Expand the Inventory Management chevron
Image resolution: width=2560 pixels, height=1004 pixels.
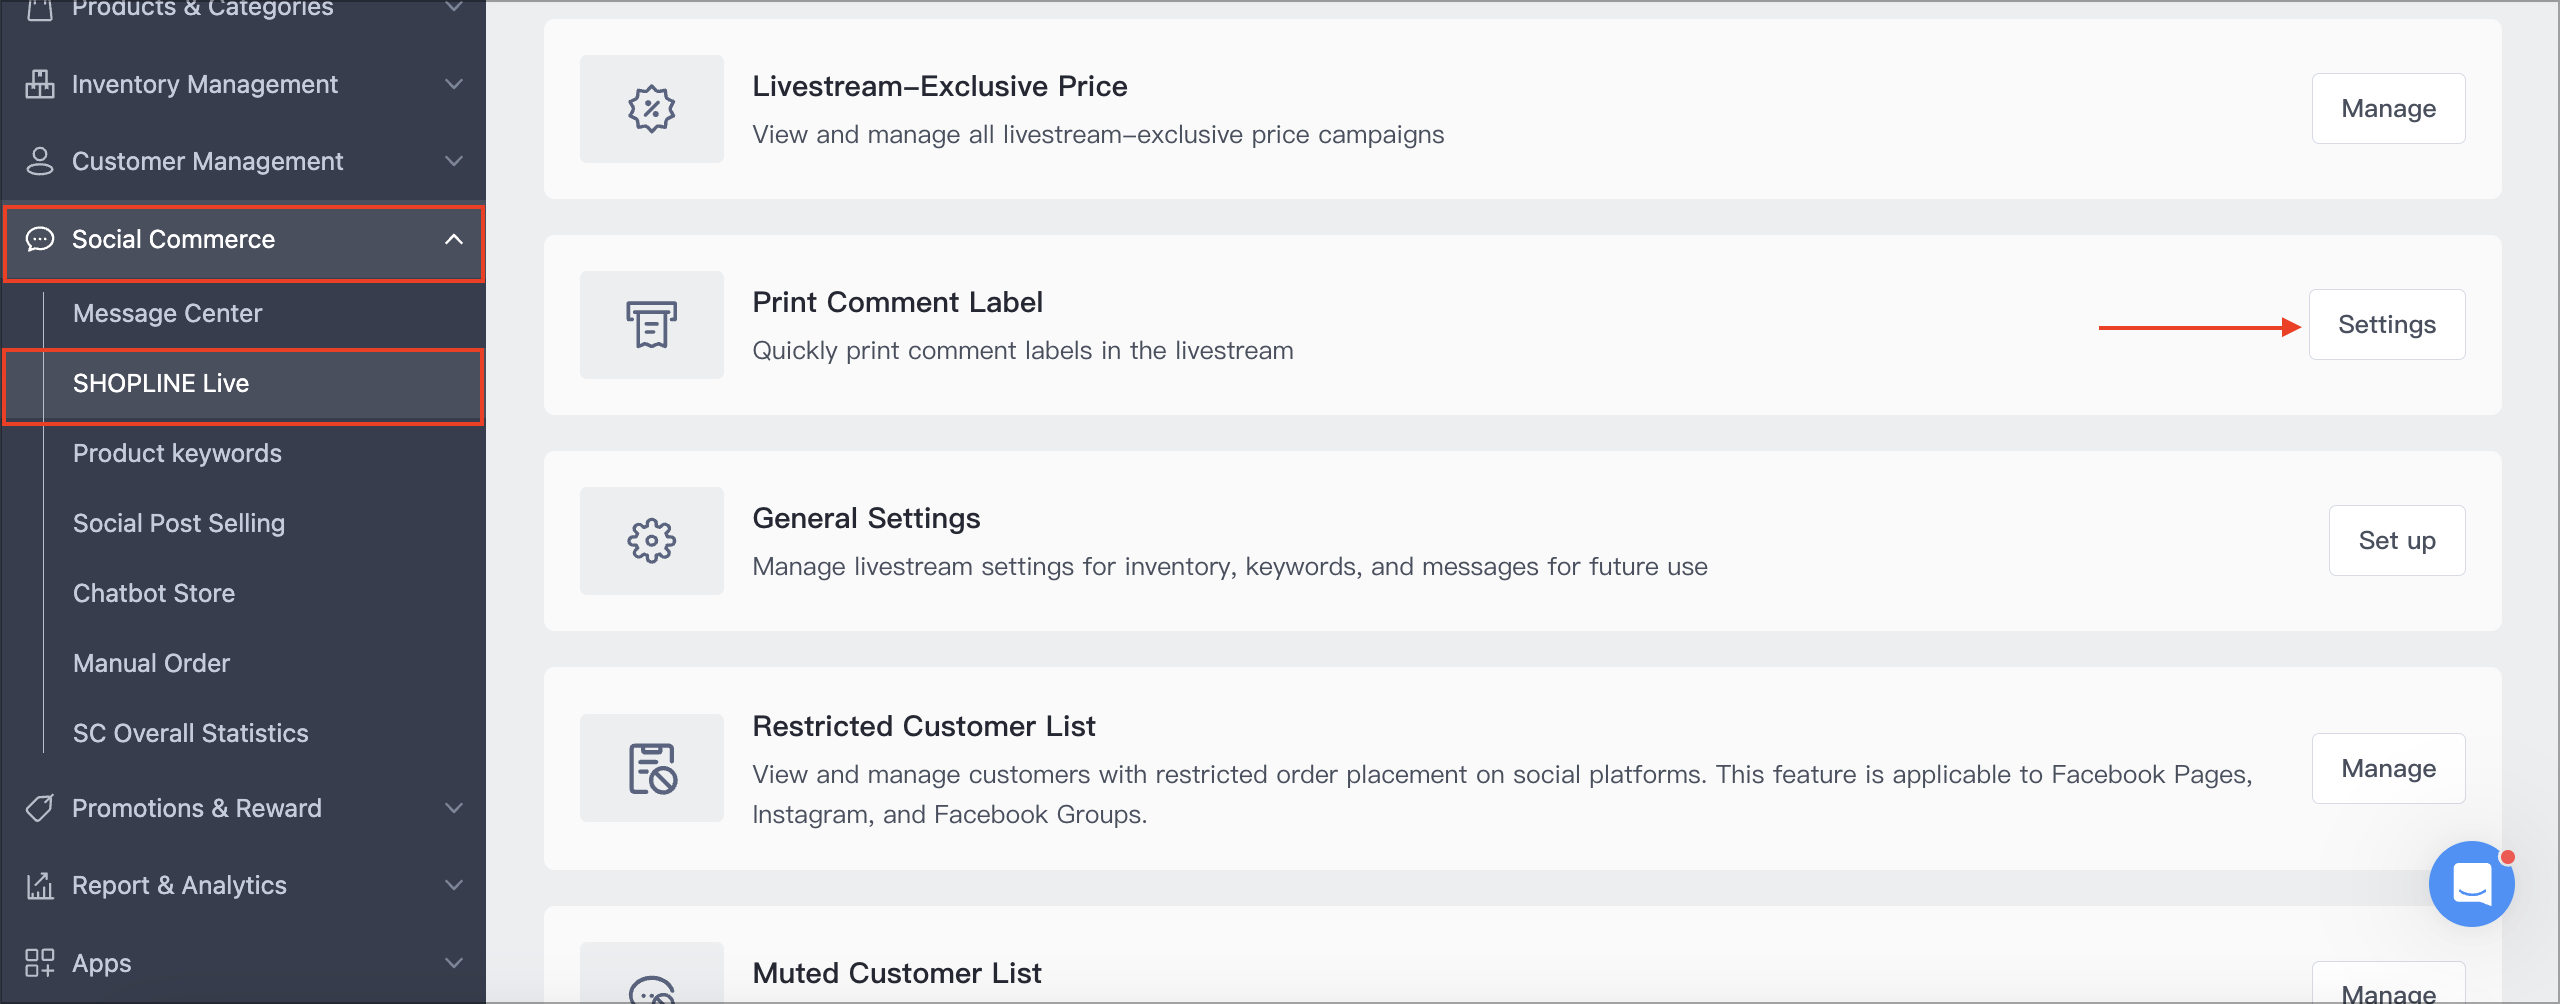(x=454, y=84)
